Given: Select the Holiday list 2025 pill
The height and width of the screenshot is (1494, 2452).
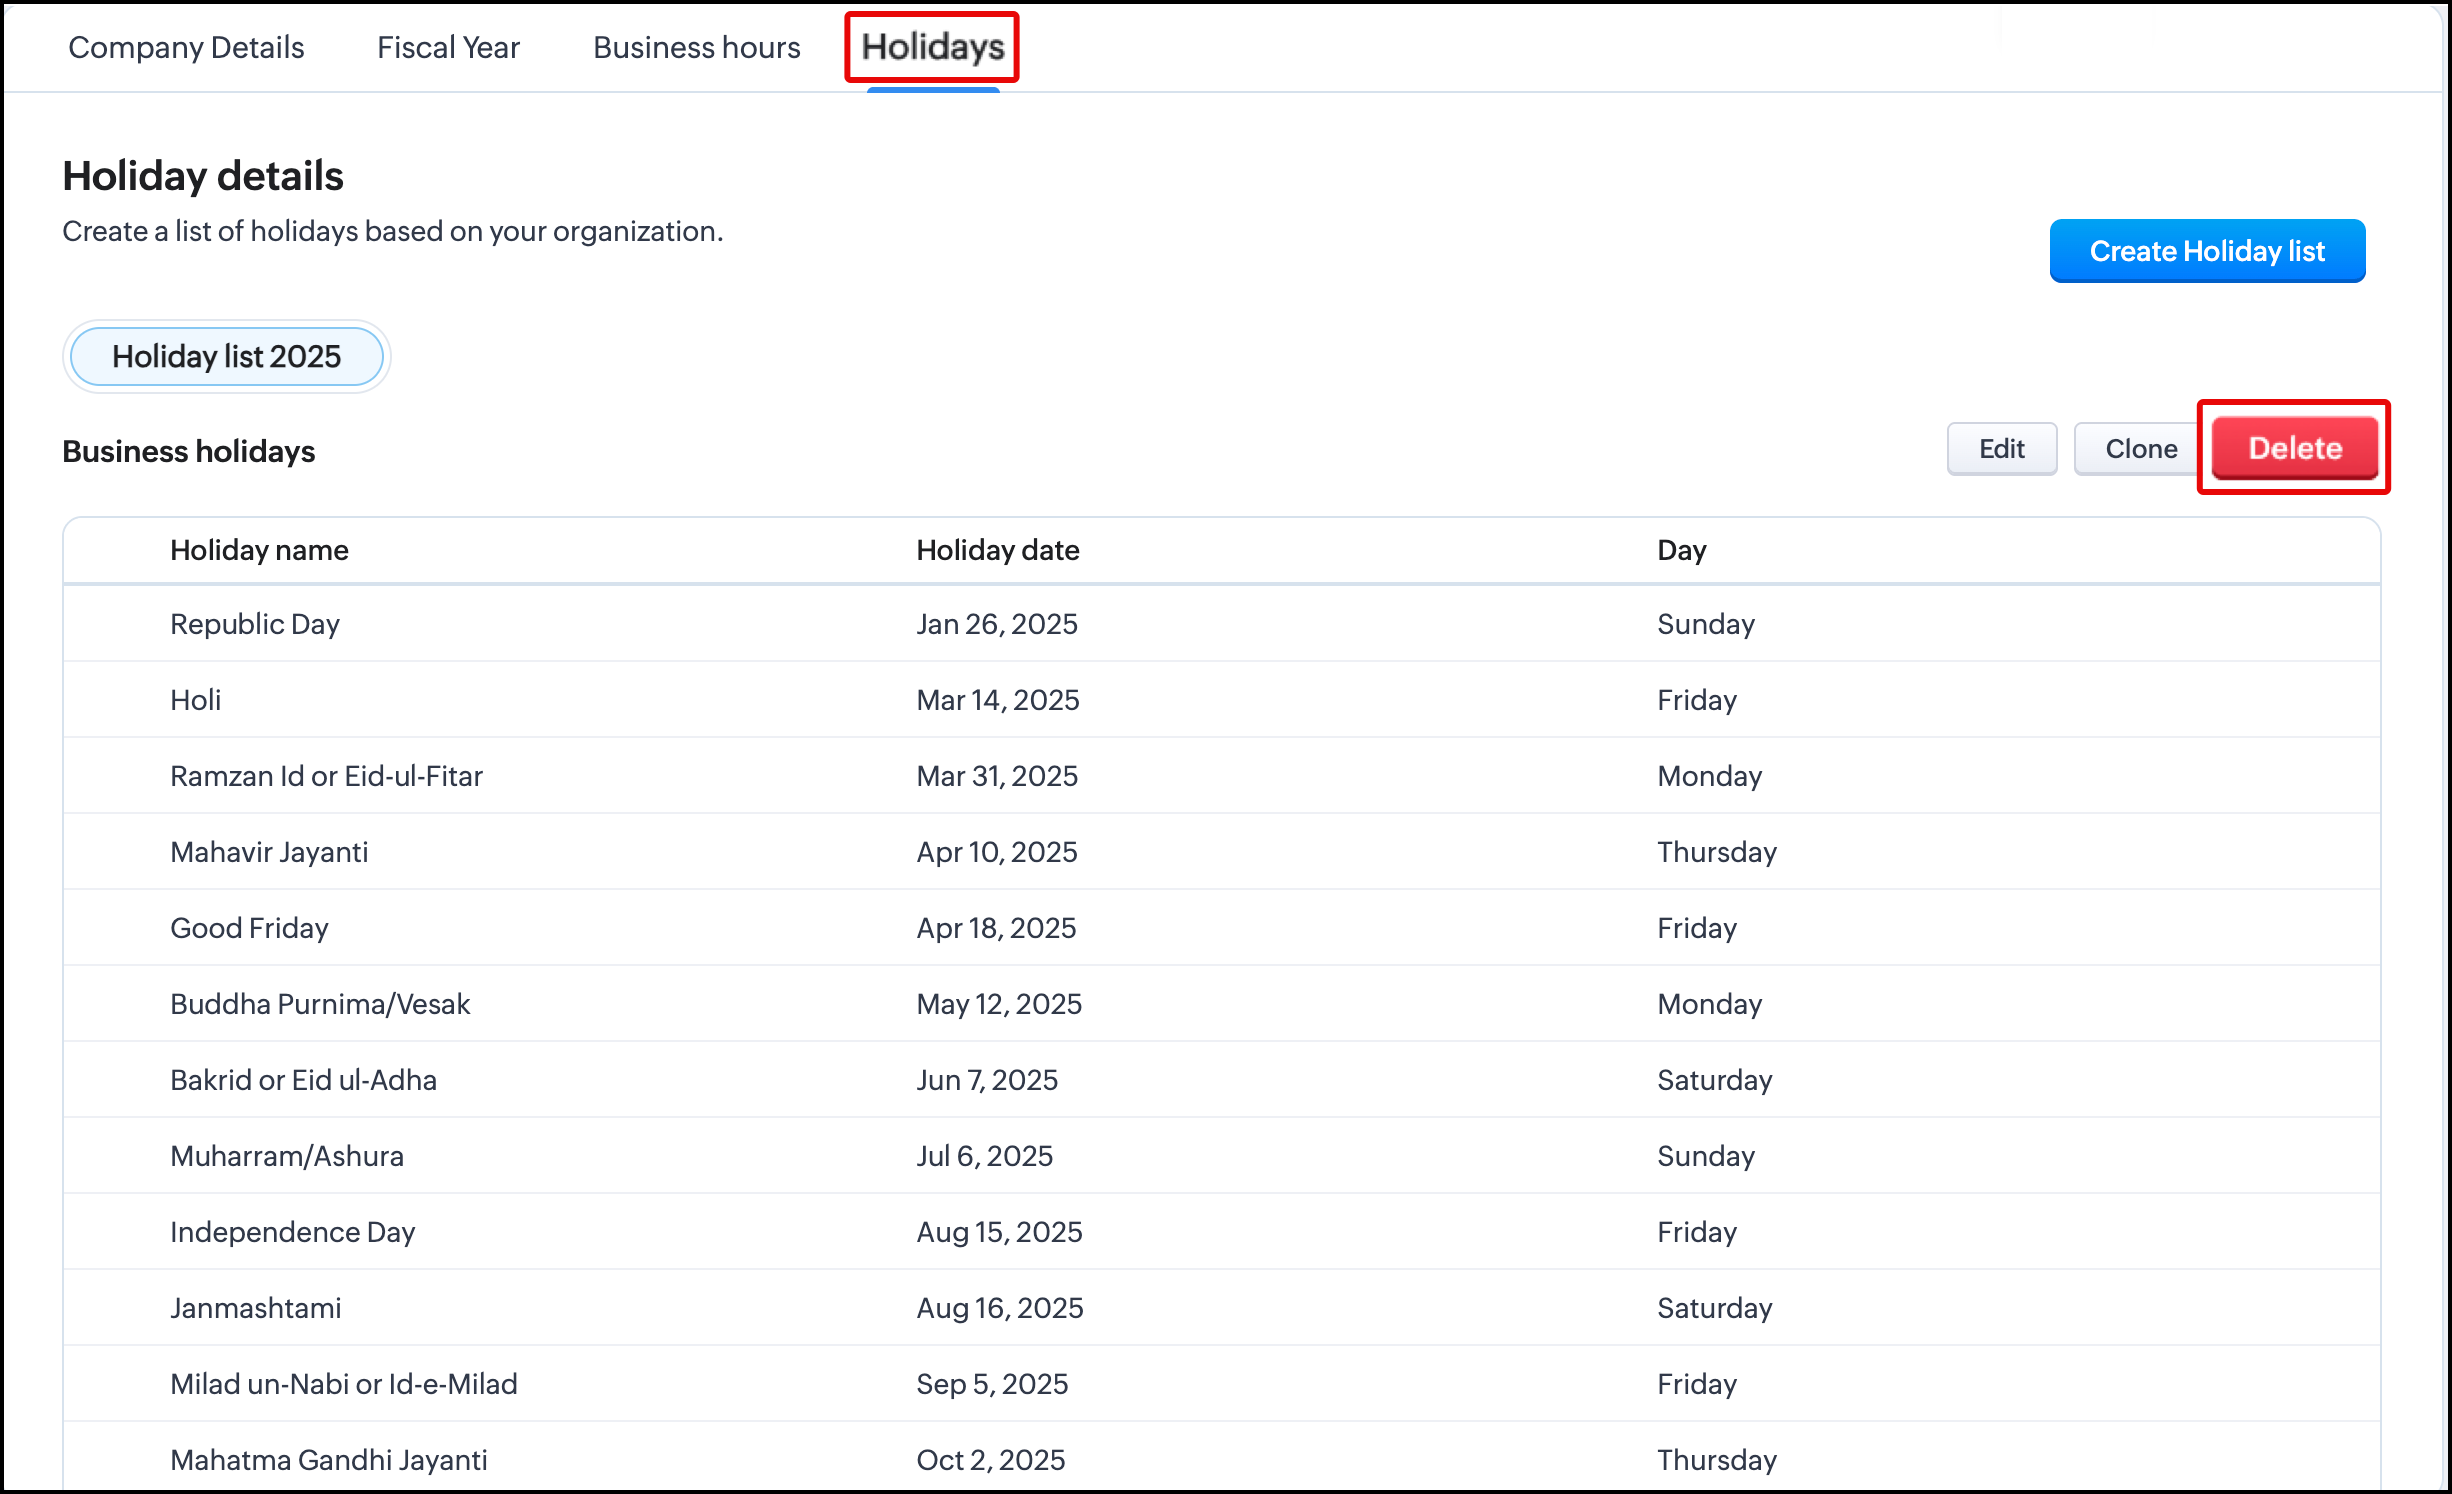Looking at the screenshot, I should 227,357.
